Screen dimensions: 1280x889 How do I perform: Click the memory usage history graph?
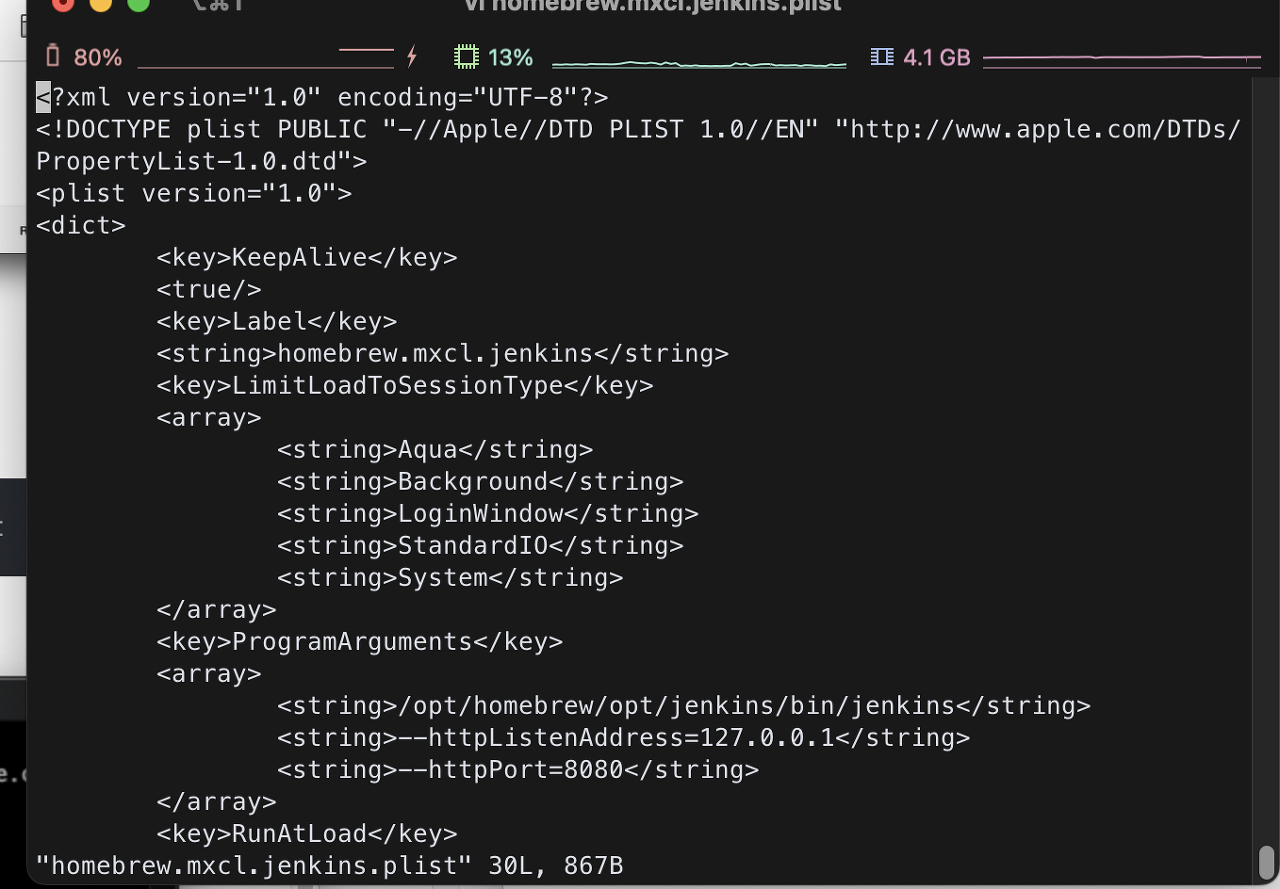[1122, 60]
